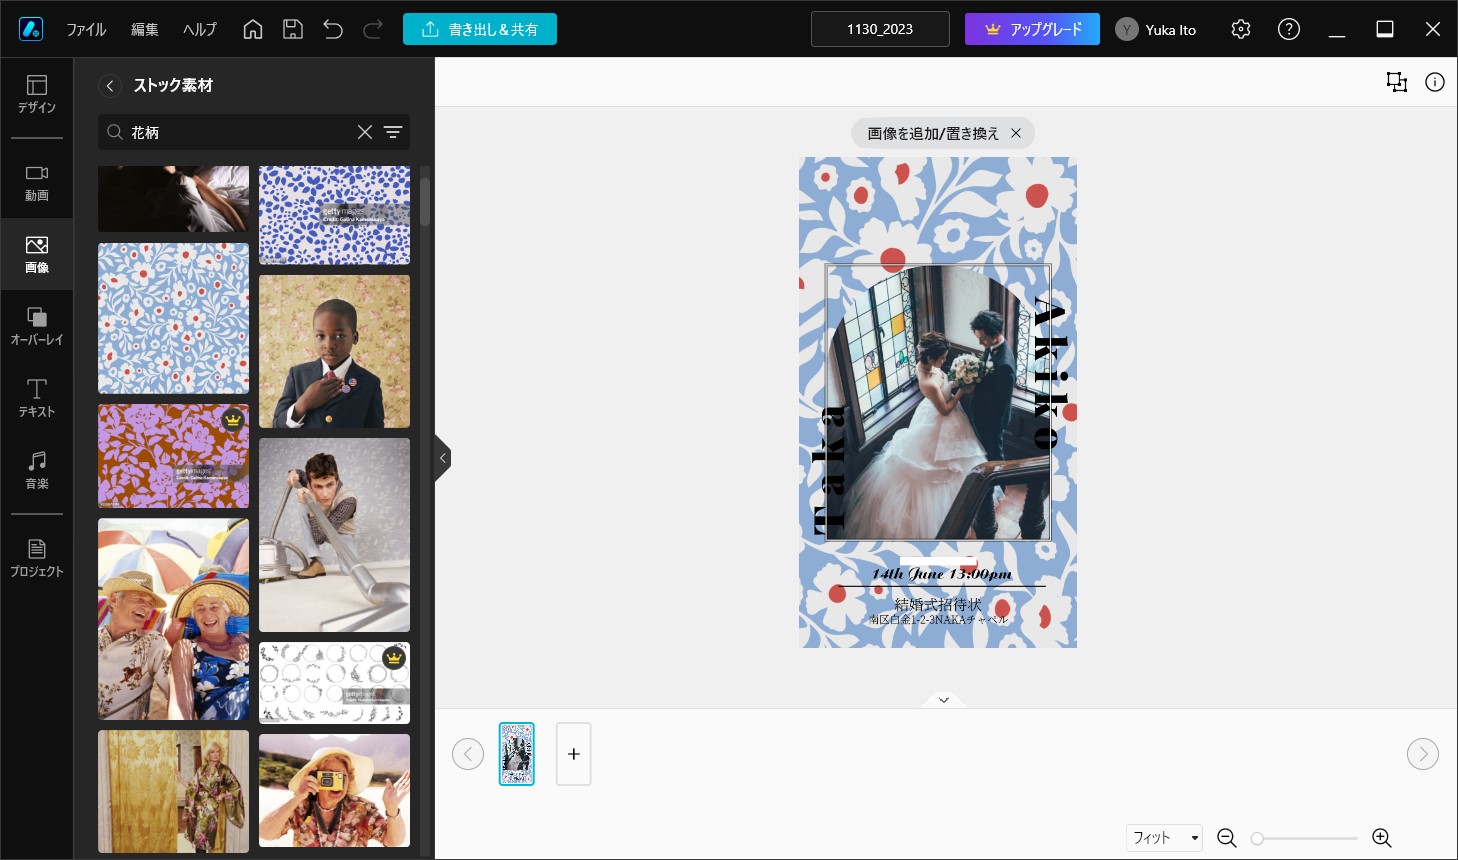Click the 画像を追加/置き換え label

pyautogui.click(x=933, y=133)
